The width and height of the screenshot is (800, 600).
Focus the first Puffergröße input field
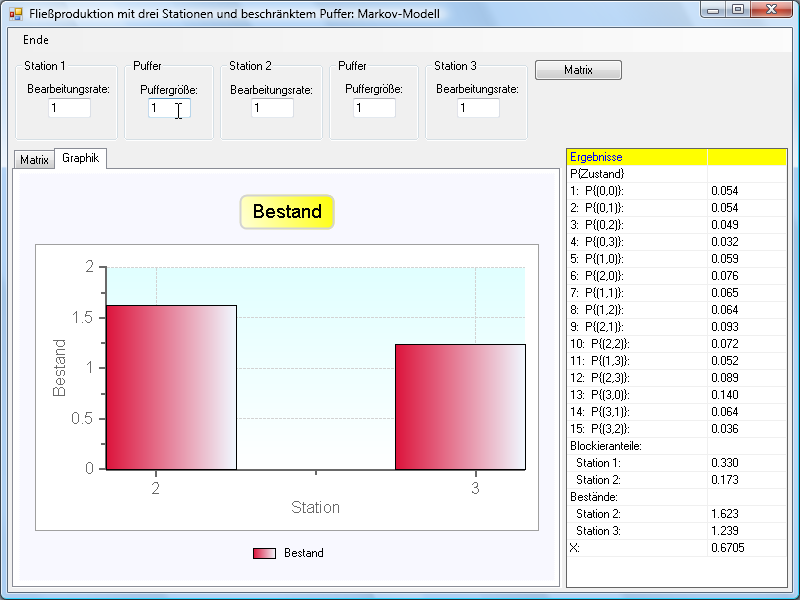[x=169, y=108]
